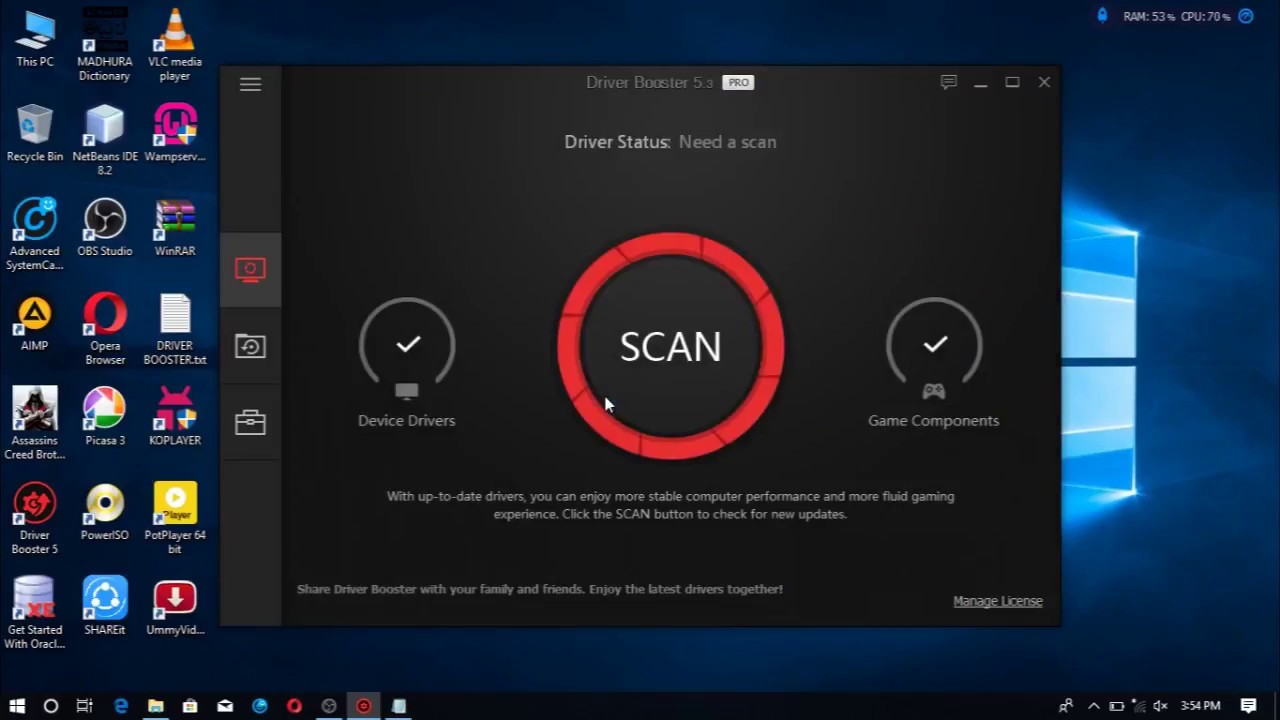Select DRIVER BOOSTER.txt file on desktop
Viewport: 1280px width, 720px height.
pyautogui.click(x=175, y=330)
